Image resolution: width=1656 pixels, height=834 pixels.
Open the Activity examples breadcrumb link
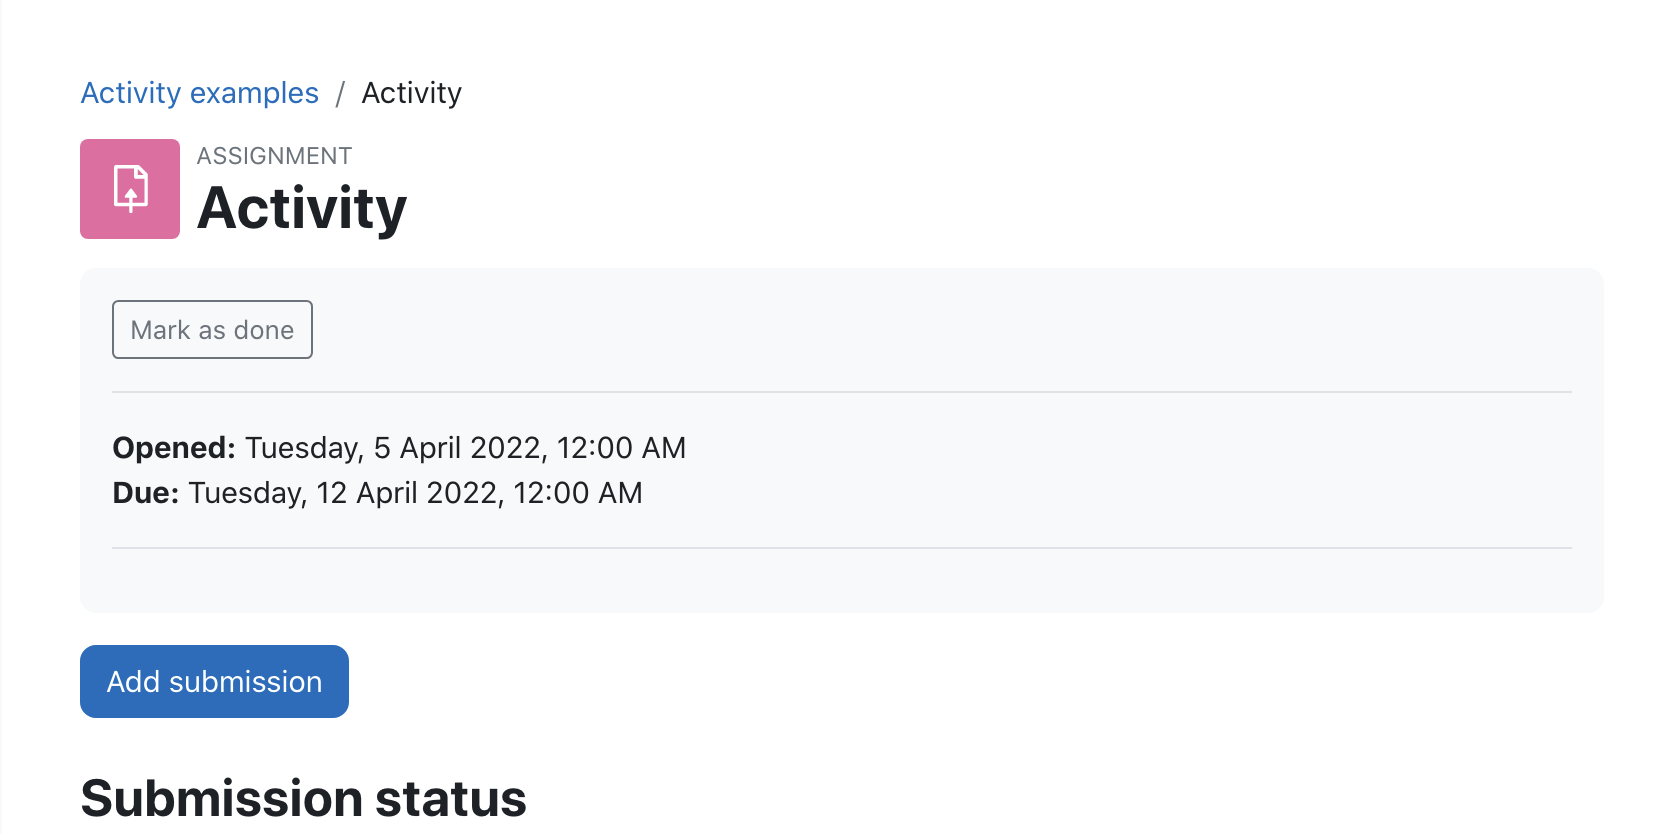[x=200, y=93]
